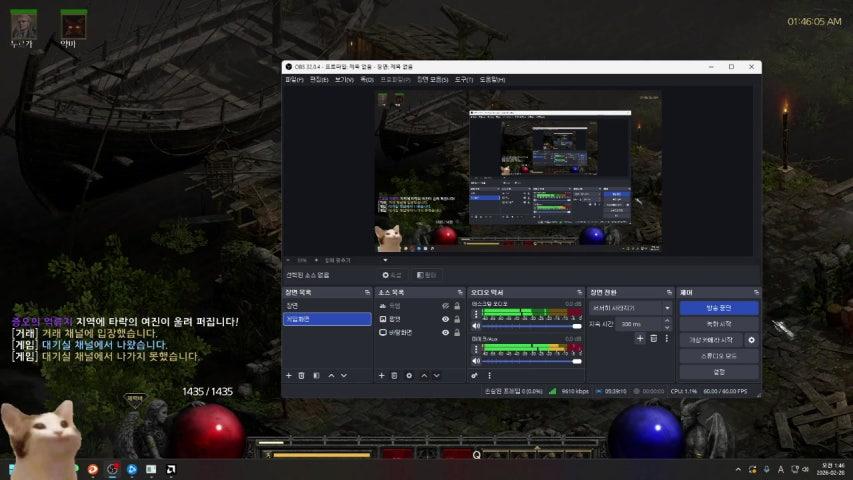Remove scene transition with trash icon

pyautogui.click(x=653, y=339)
